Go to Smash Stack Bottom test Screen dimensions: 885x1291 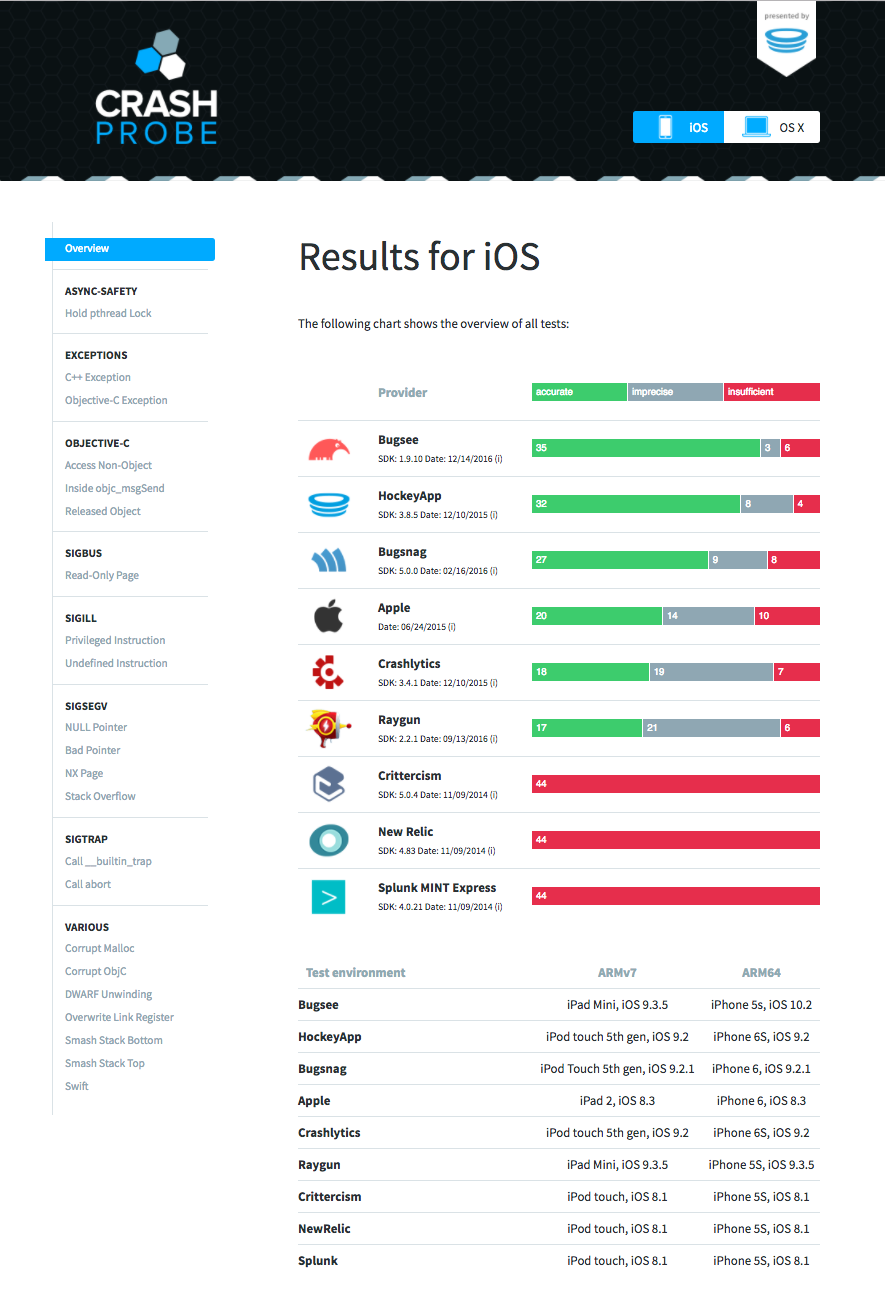tap(114, 1040)
